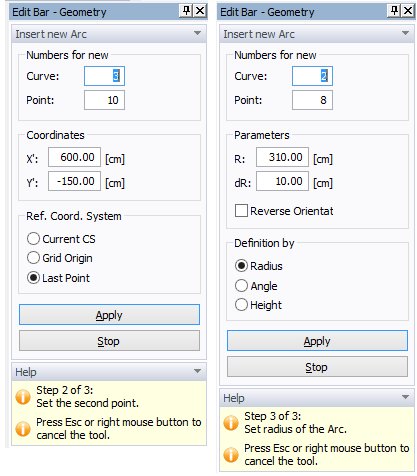
Task: Pin the right Edit Bar panel
Action: coord(394,11)
